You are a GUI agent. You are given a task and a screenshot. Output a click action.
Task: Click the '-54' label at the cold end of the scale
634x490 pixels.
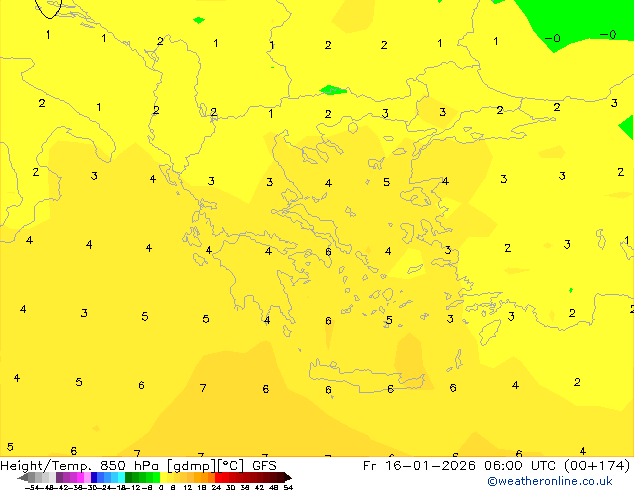(32, 487)
